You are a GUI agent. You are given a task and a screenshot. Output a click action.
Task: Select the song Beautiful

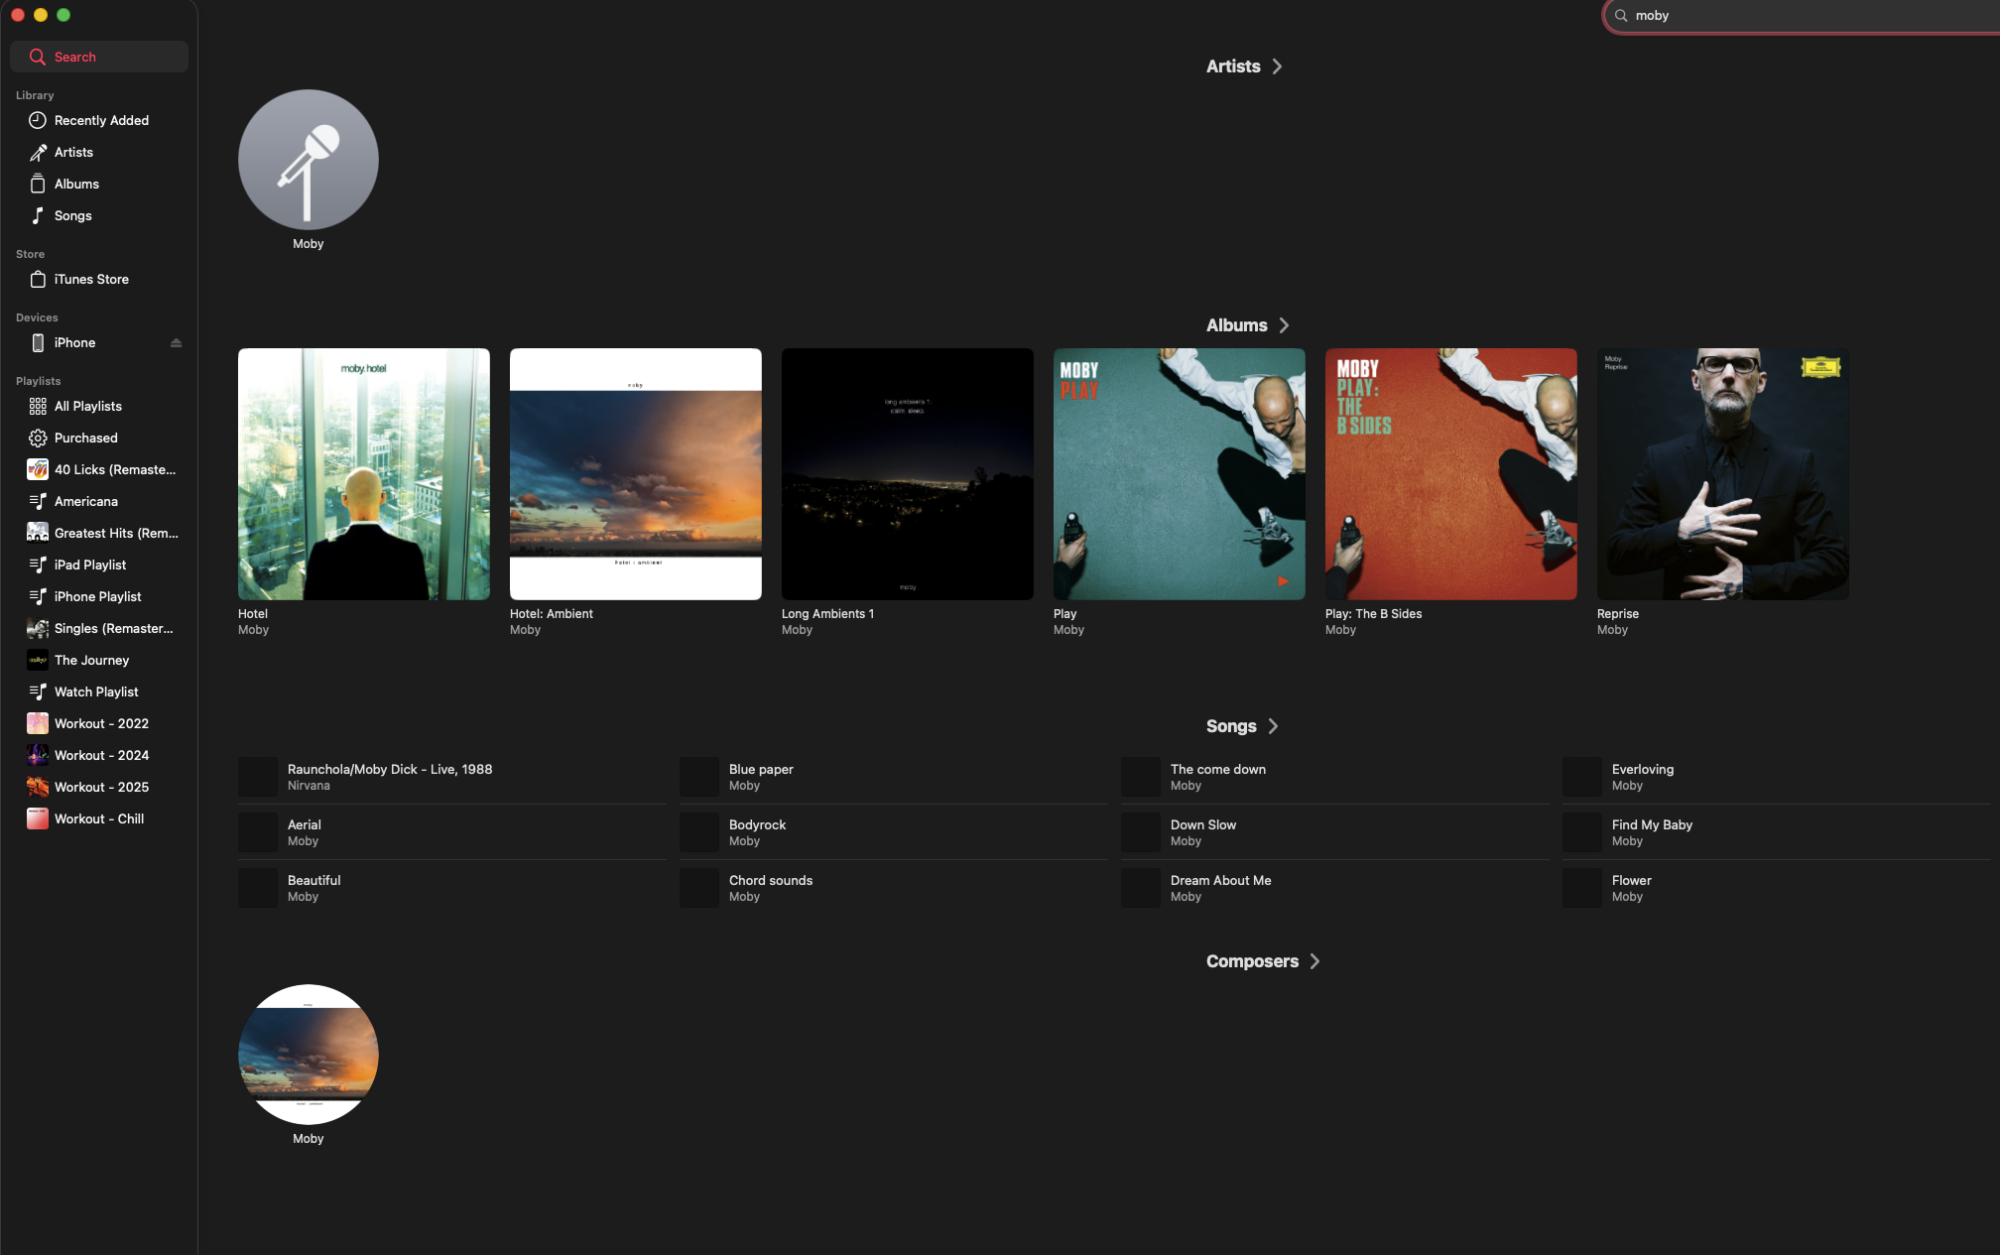(x=452, y=888)
